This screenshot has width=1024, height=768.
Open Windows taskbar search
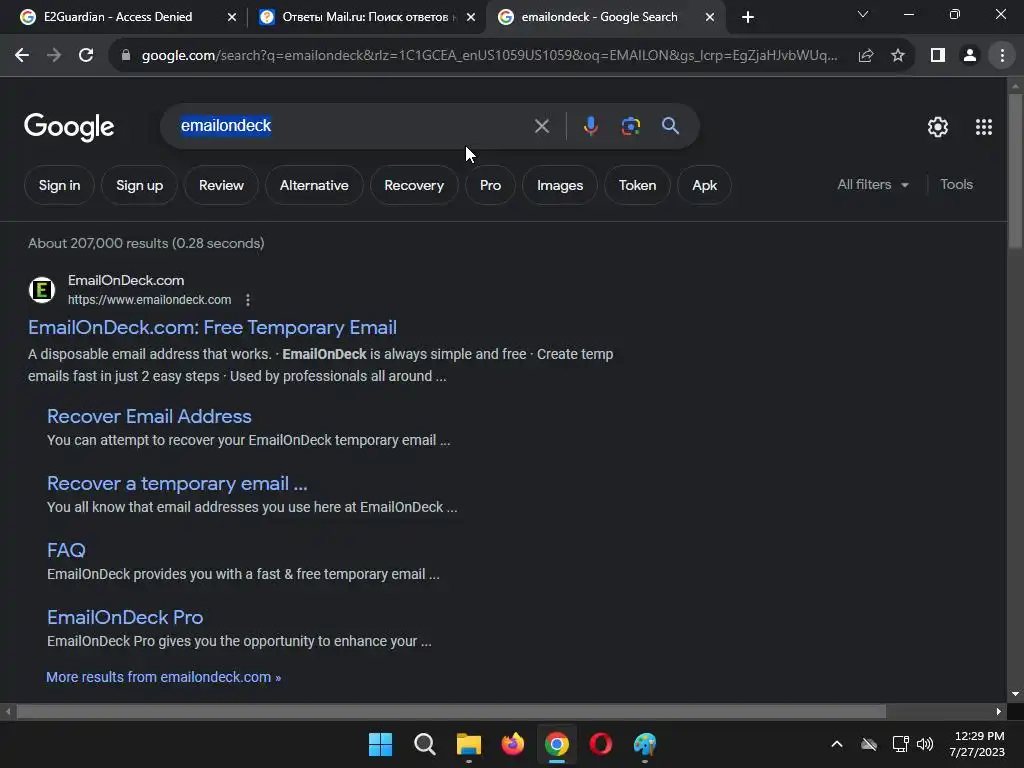(x=424, y=744)
